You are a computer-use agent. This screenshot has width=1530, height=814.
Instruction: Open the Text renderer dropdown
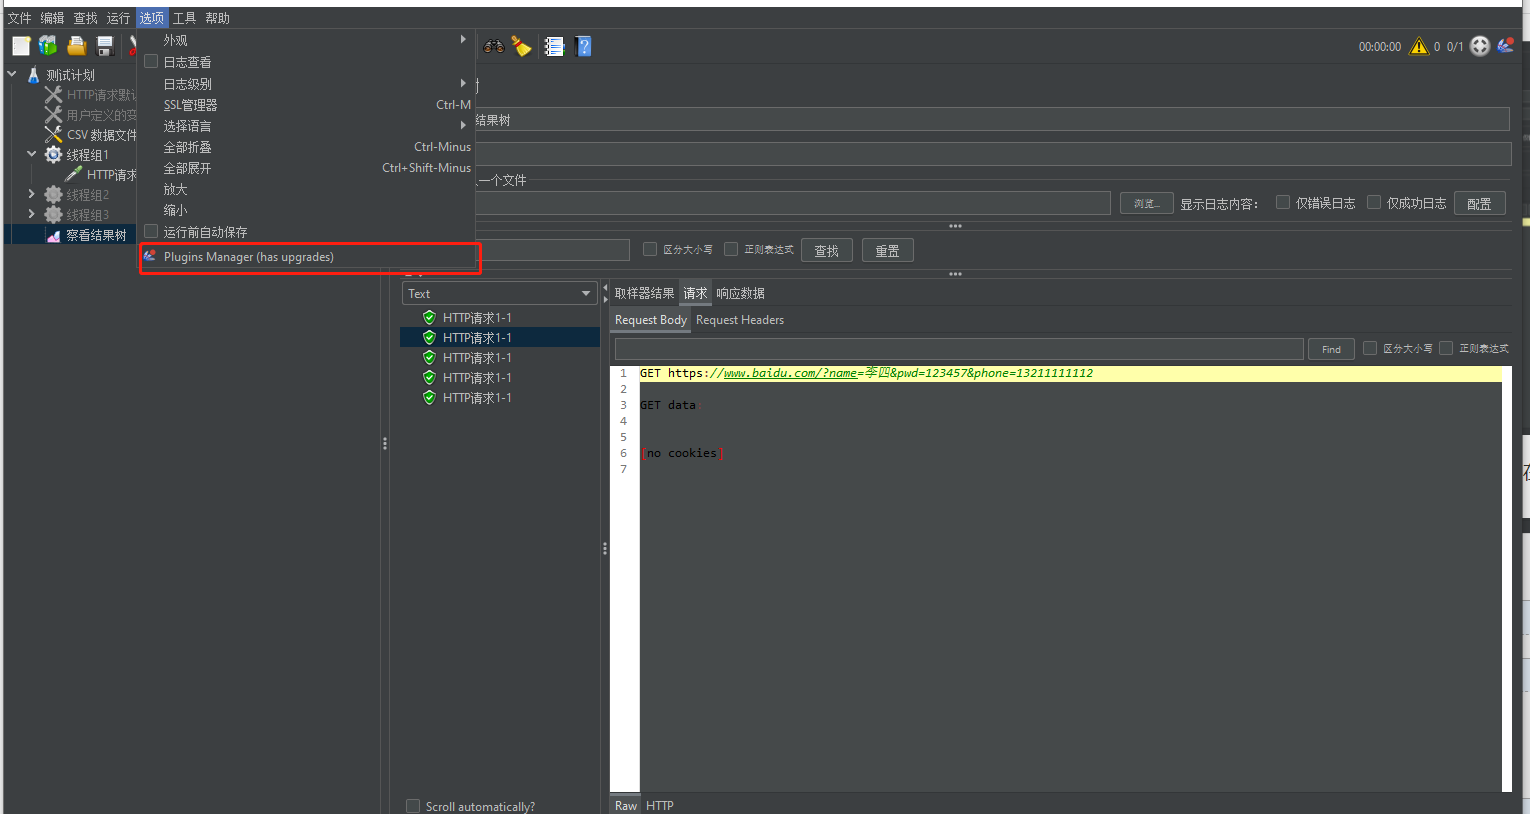point(500,294)
